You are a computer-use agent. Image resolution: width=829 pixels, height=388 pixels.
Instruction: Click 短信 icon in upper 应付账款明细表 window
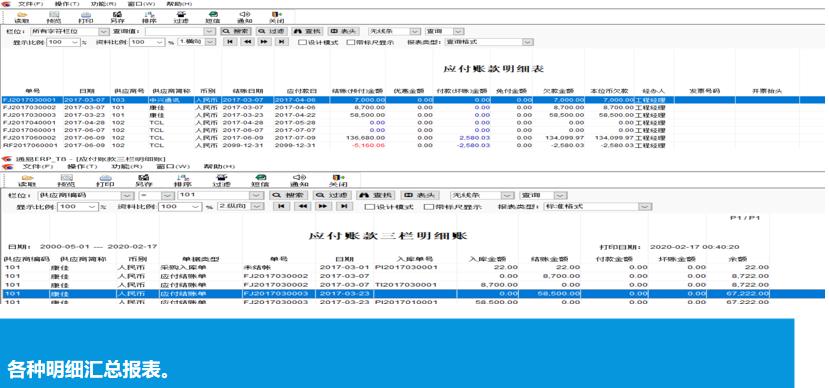point(213,17)
